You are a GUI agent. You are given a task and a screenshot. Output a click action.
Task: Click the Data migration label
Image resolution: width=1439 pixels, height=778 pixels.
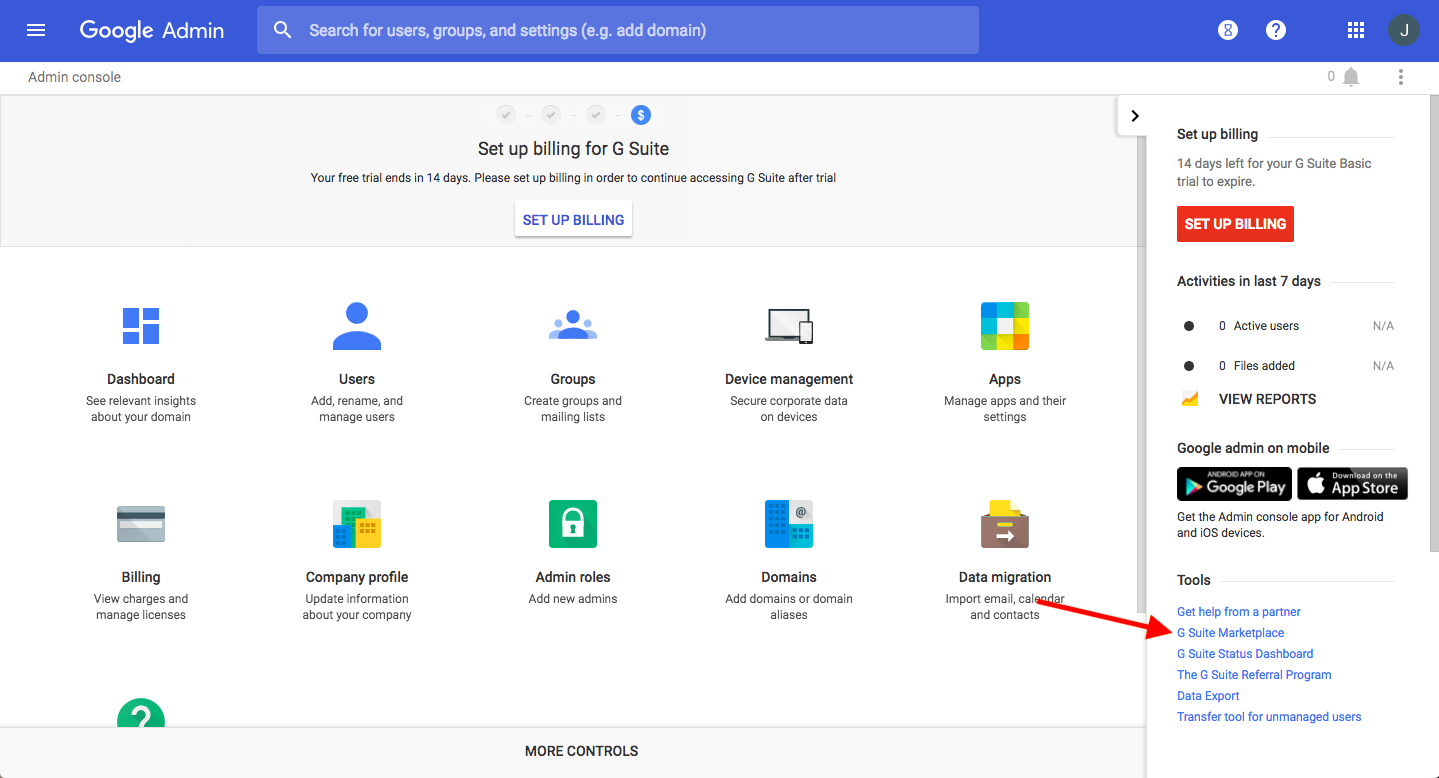[x=1005, y=577]
